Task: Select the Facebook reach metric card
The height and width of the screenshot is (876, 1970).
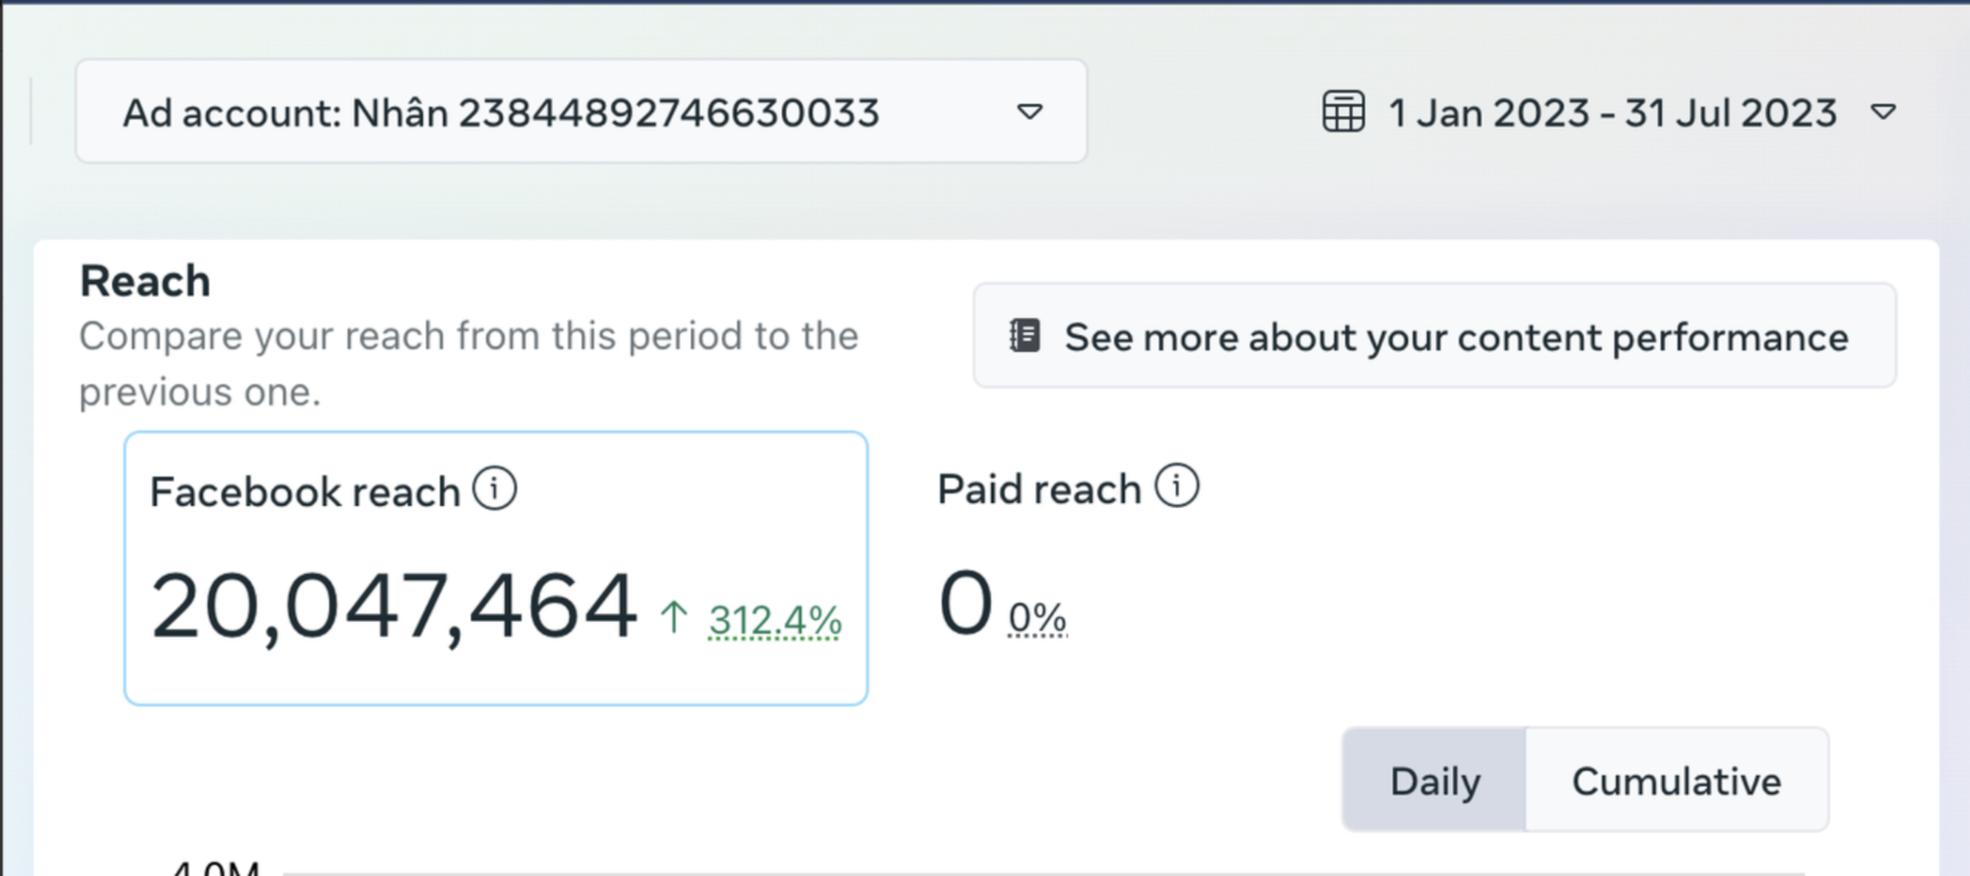Action: coord(495,568)
